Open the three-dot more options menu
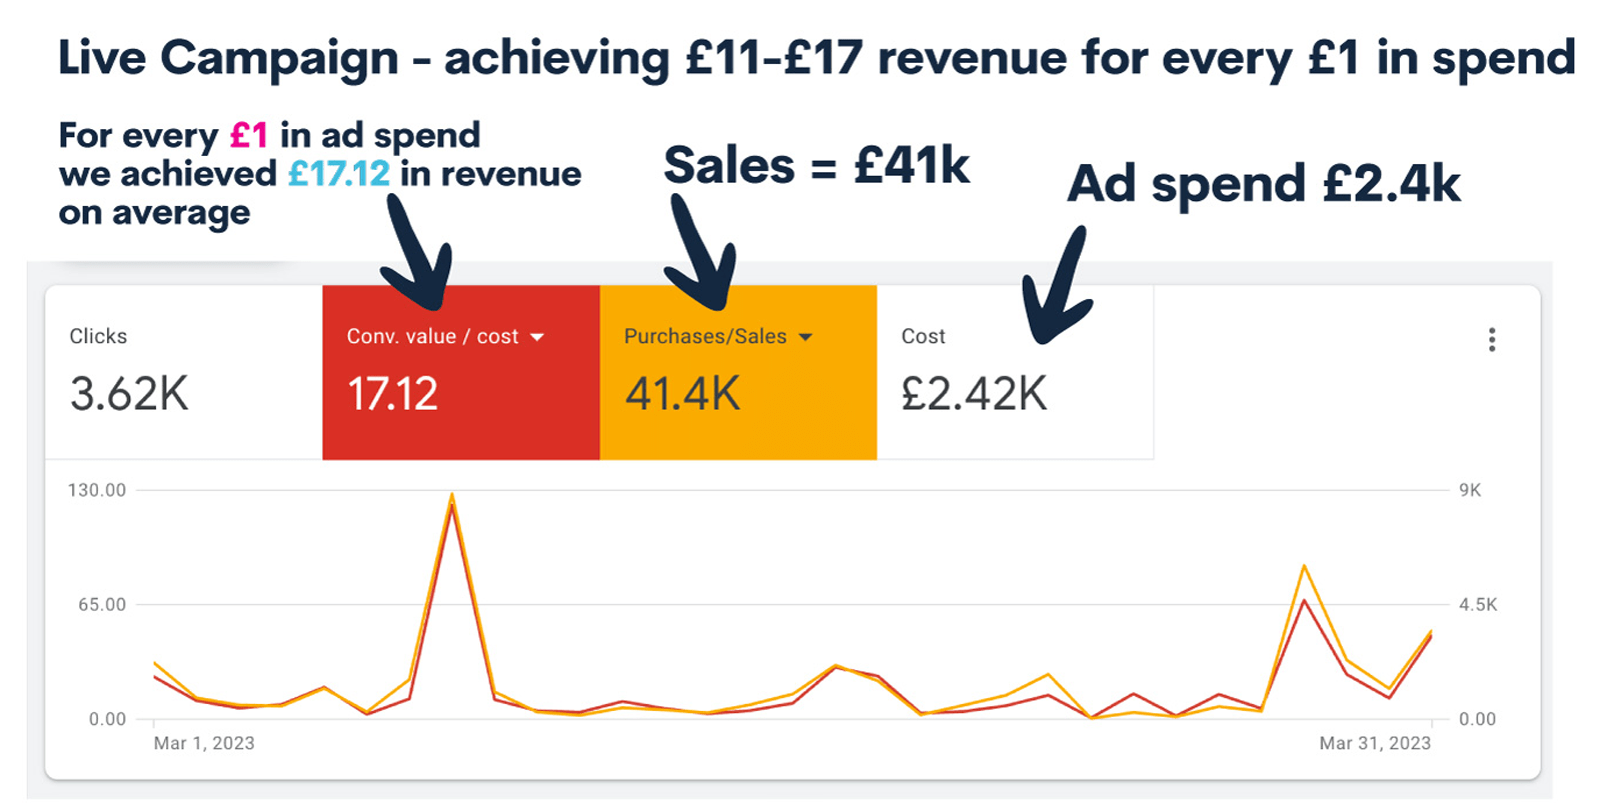Screen dimensions: 1600x811 [1491, 340]
